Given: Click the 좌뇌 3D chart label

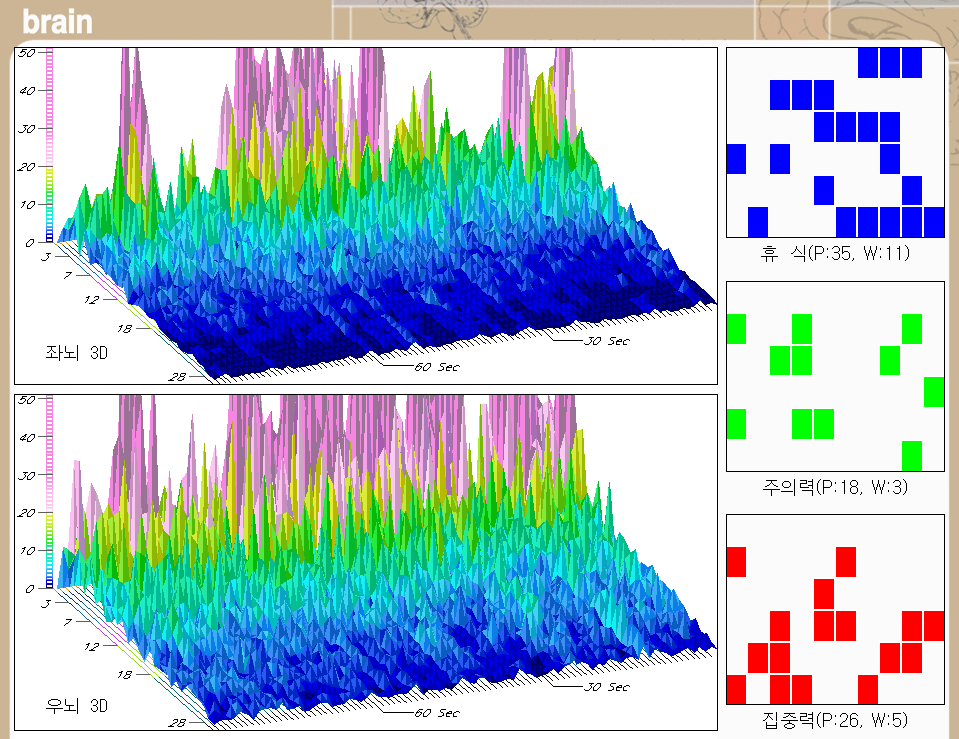Looking at the screenshot, I should (75, 352).
